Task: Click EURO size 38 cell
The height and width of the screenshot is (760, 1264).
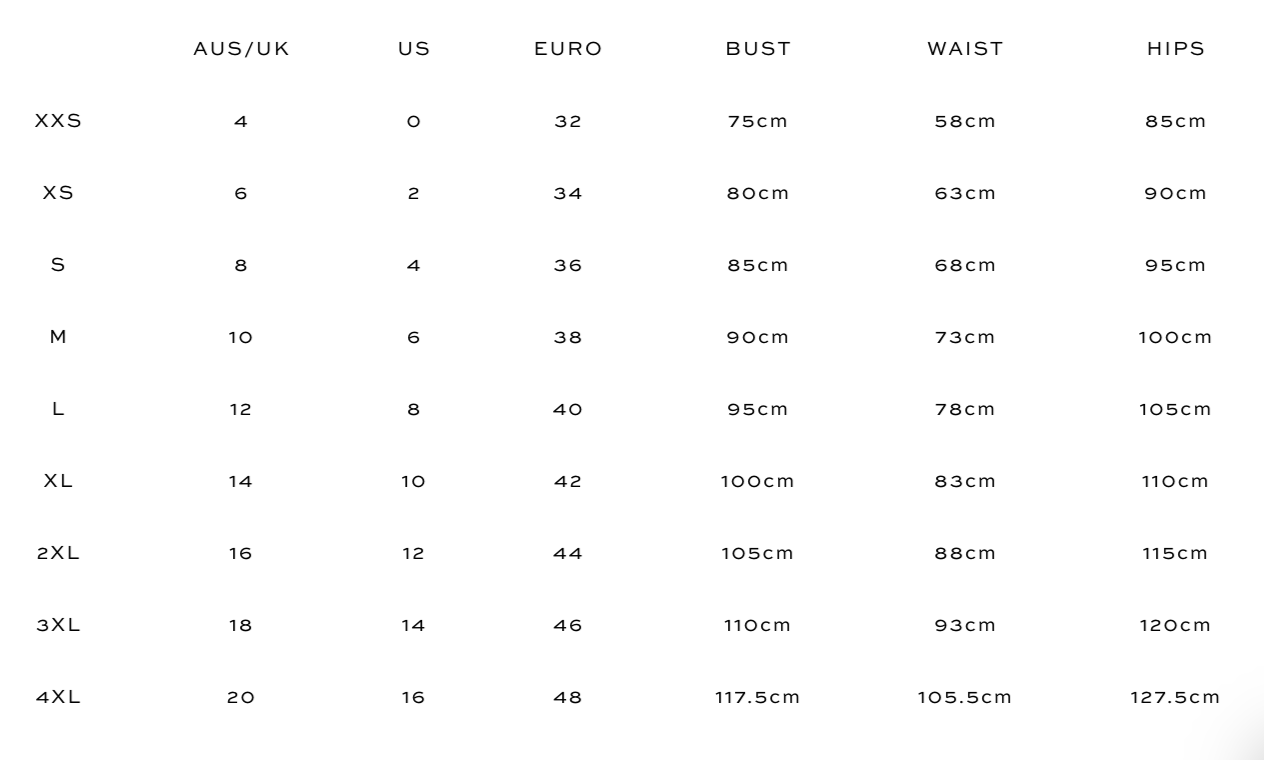Action: 568,337
